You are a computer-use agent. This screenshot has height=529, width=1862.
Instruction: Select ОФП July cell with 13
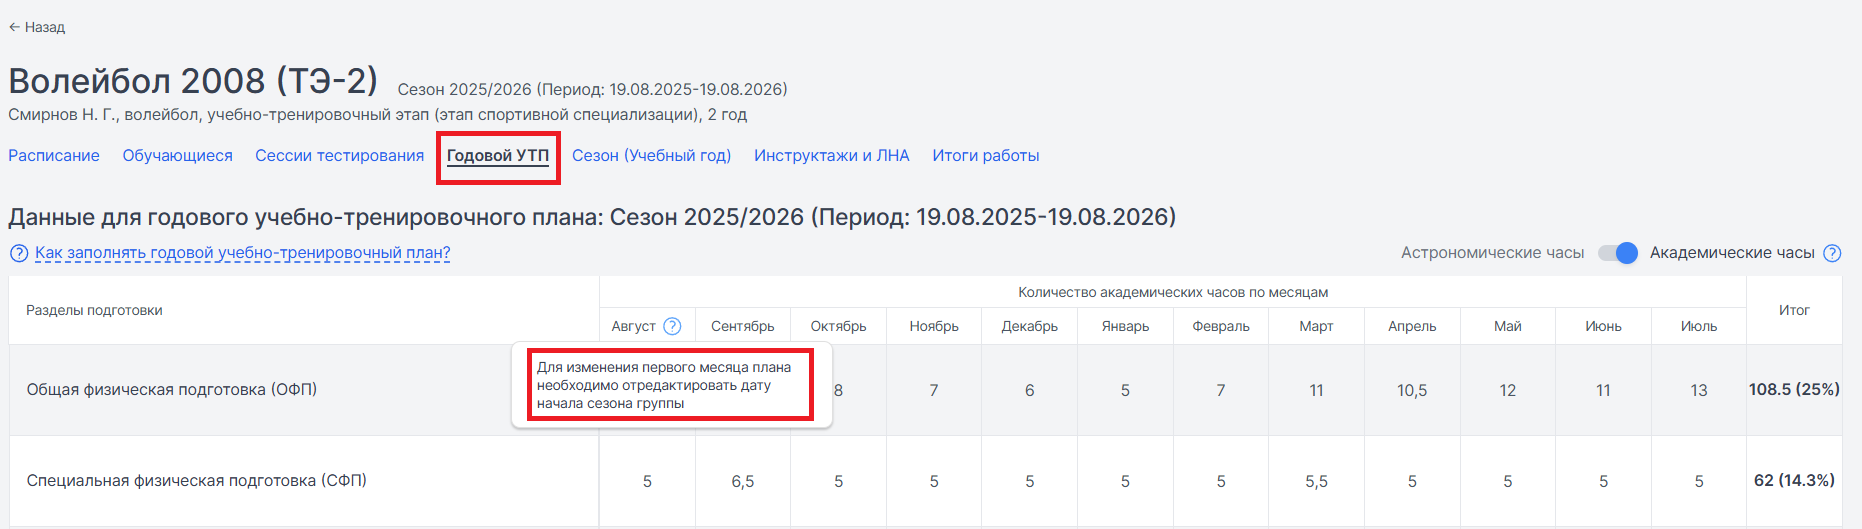pyautogui.click(x=1699, y=390)
